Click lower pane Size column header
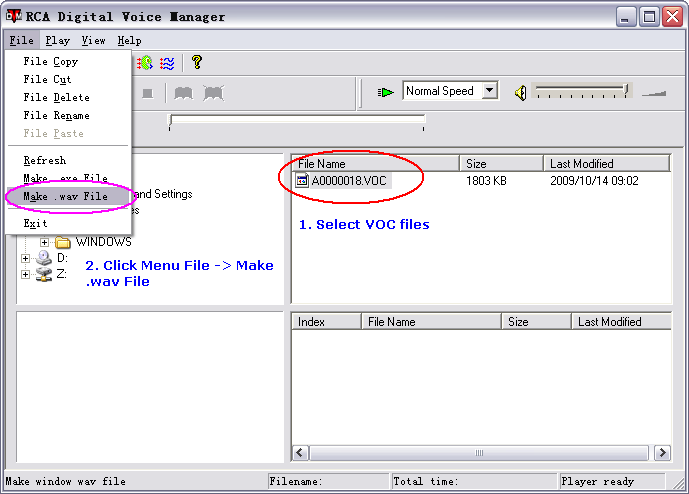This screenshot has width=689, height=494. (x=537, y=322)
